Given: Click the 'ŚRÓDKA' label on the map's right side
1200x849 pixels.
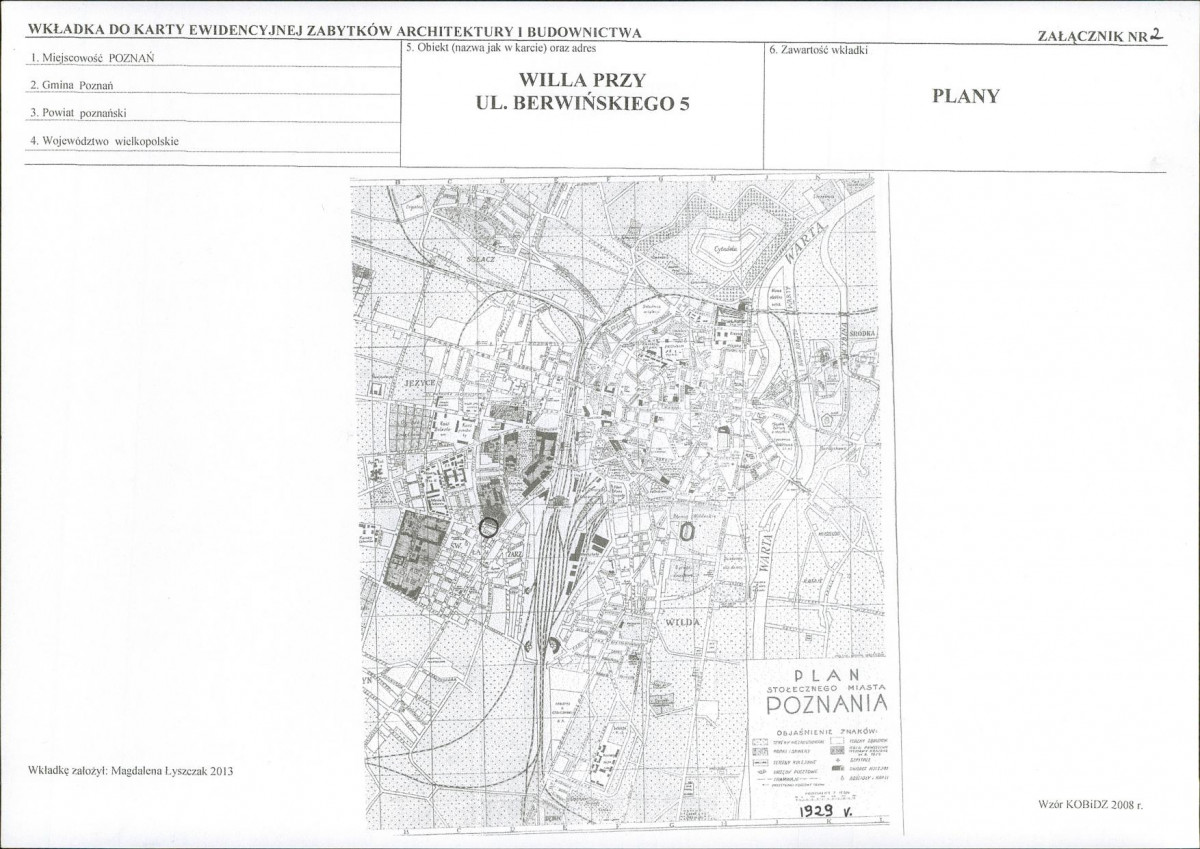Looking at the screenshot, I should tap(862, 333).
